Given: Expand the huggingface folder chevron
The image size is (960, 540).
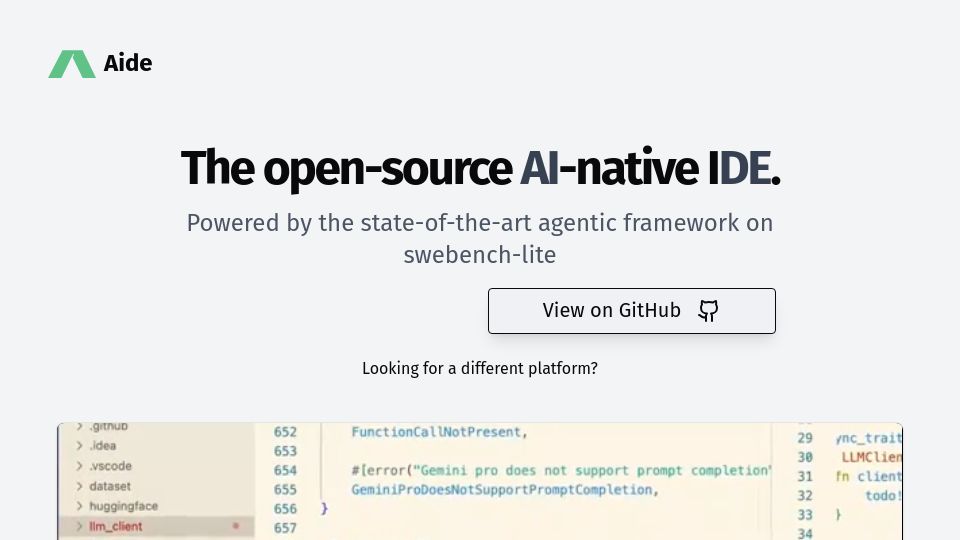Looking at the screenshot, I should [79, 506].
